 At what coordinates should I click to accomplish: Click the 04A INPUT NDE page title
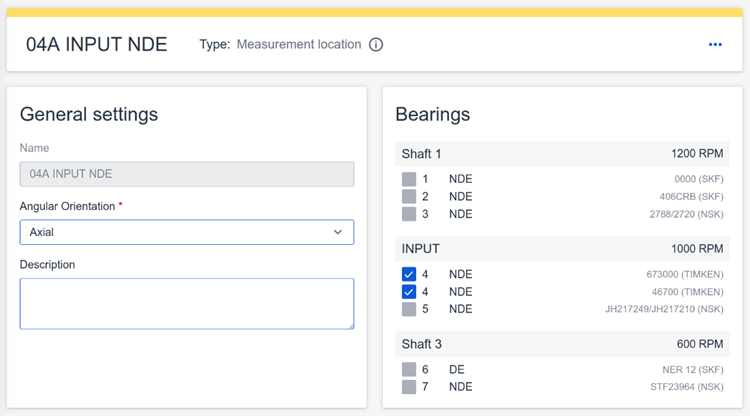tap(97, 45)
